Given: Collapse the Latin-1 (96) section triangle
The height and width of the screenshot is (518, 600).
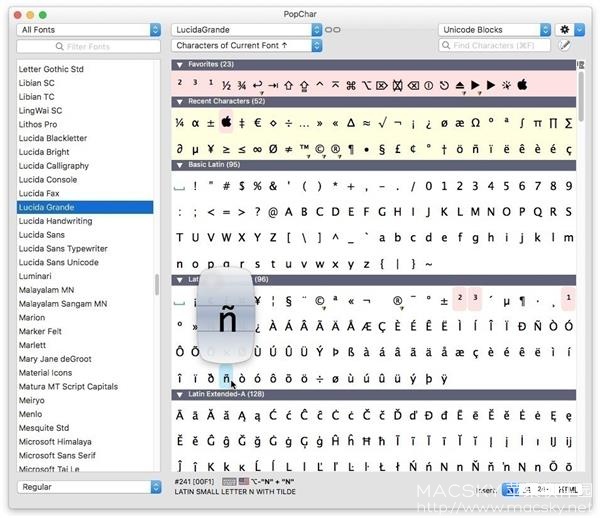Looking at the screenshot, I should (x=179, y=280).
